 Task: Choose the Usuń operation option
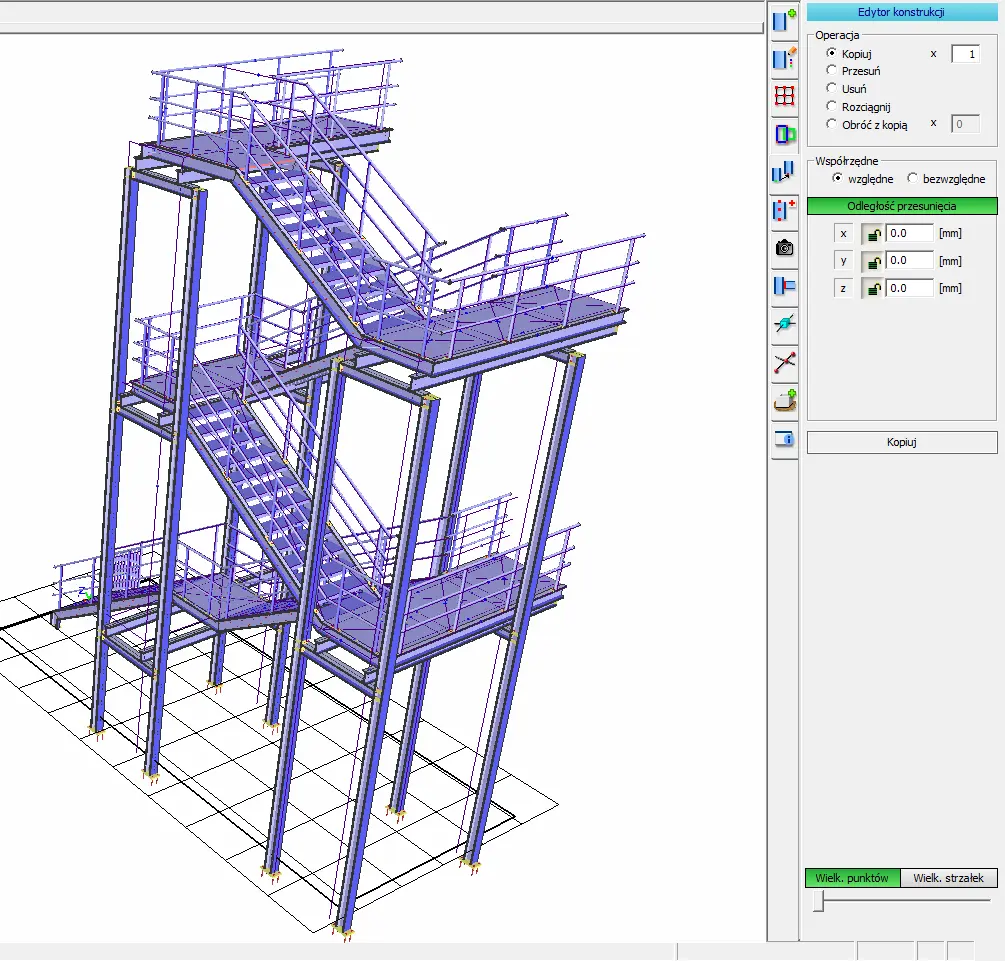(832, 89)
